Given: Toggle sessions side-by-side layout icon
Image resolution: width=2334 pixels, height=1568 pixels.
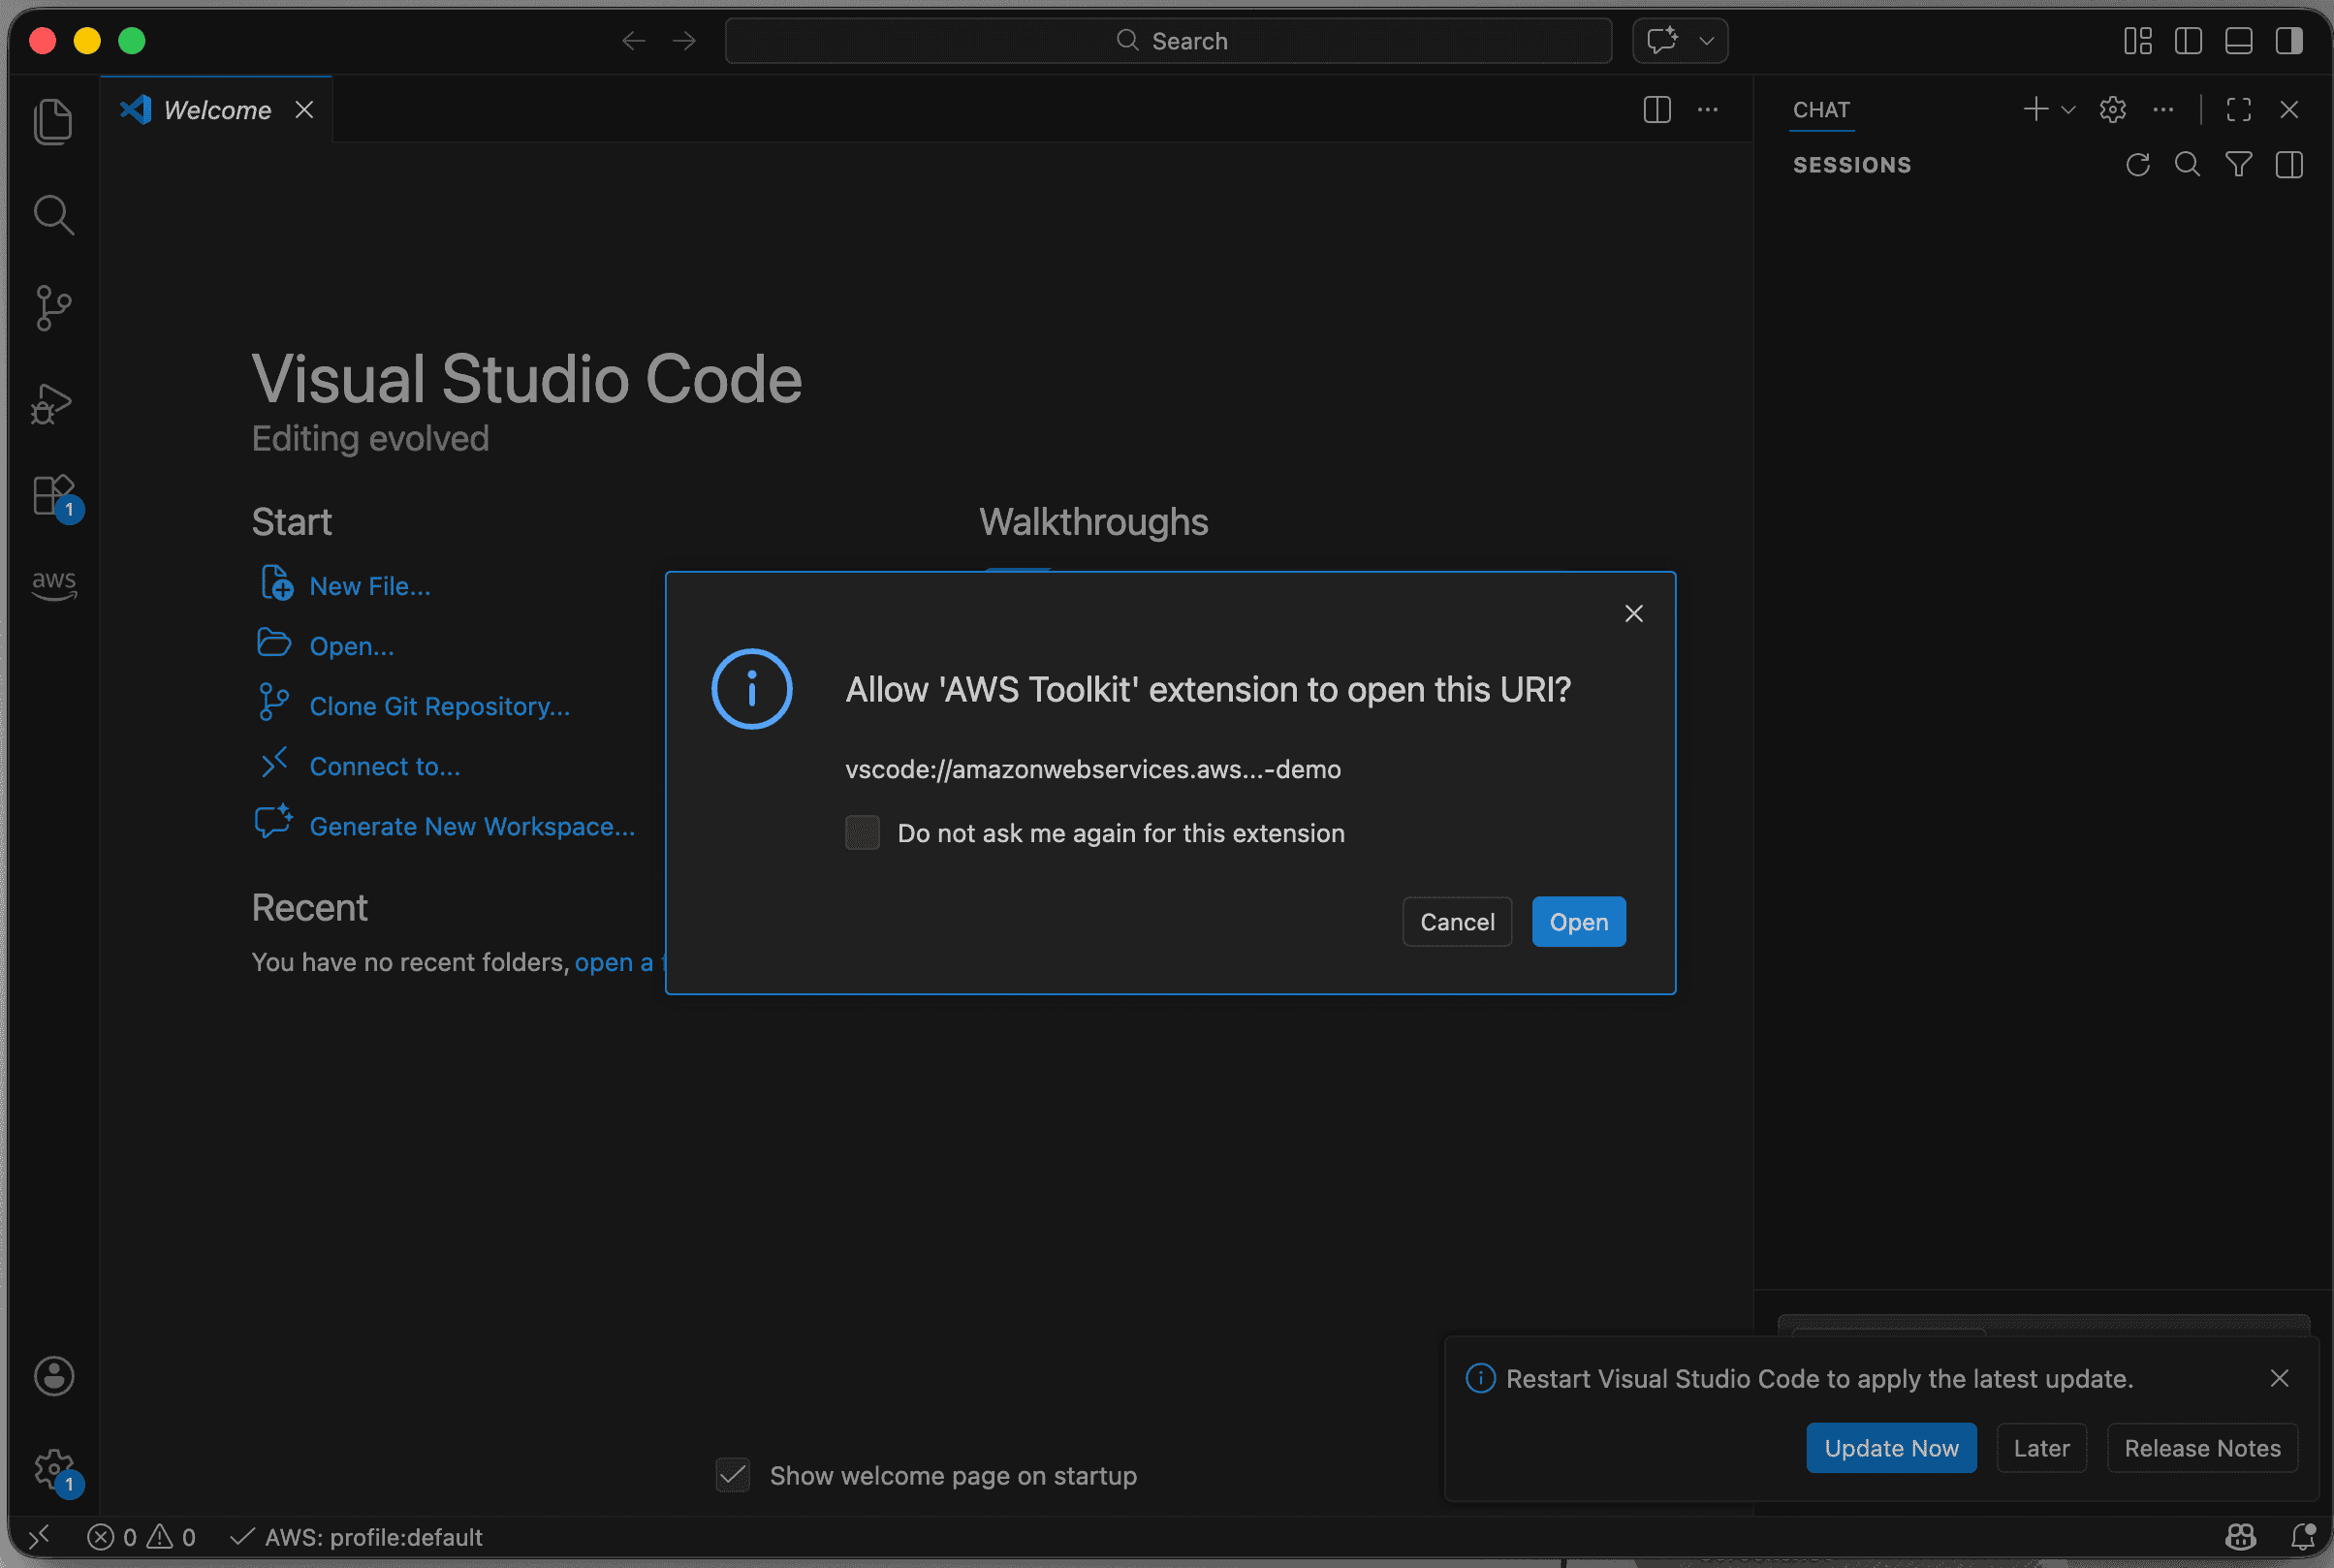Looking at the screenshot, I should click(x=2289, y=165).
